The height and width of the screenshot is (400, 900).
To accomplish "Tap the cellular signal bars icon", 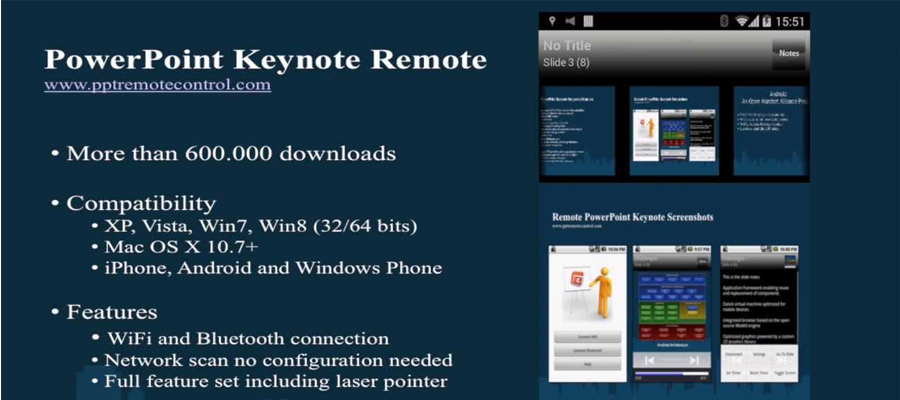I will (x=754, y=22).
